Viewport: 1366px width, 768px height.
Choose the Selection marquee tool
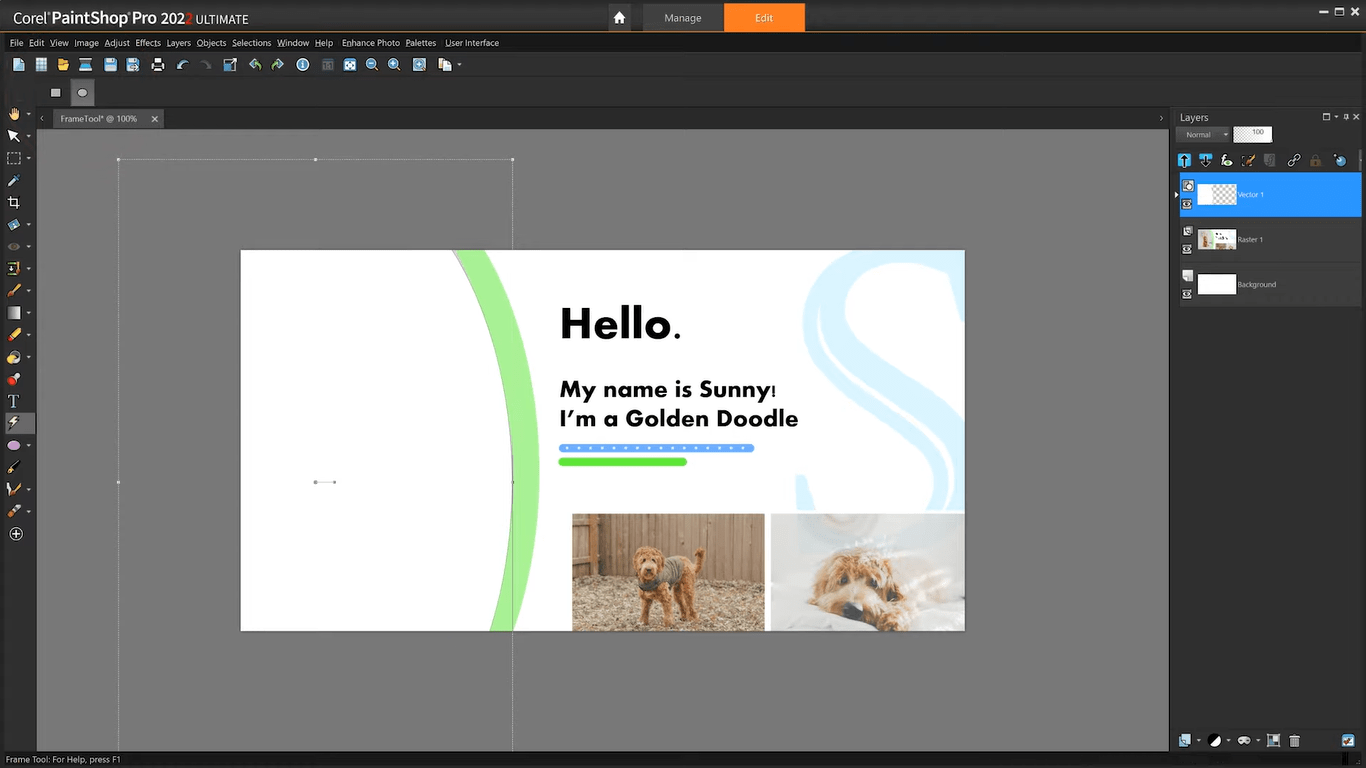click(14, 158)
